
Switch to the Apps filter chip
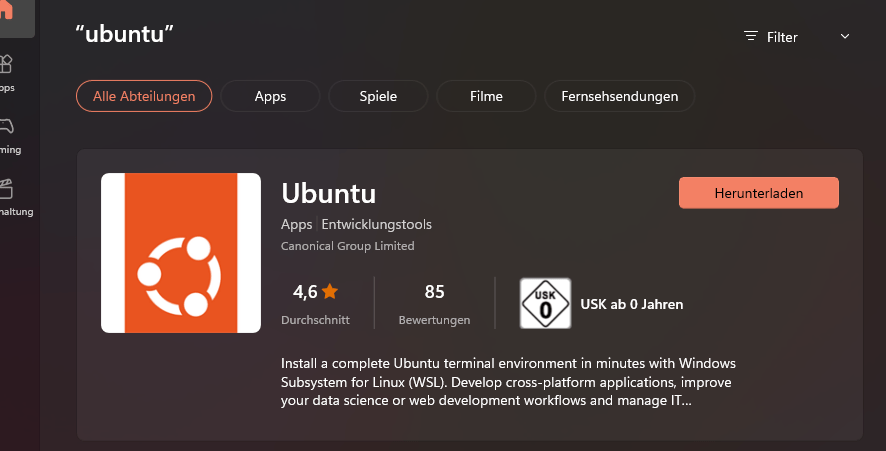tap(270, 96)
